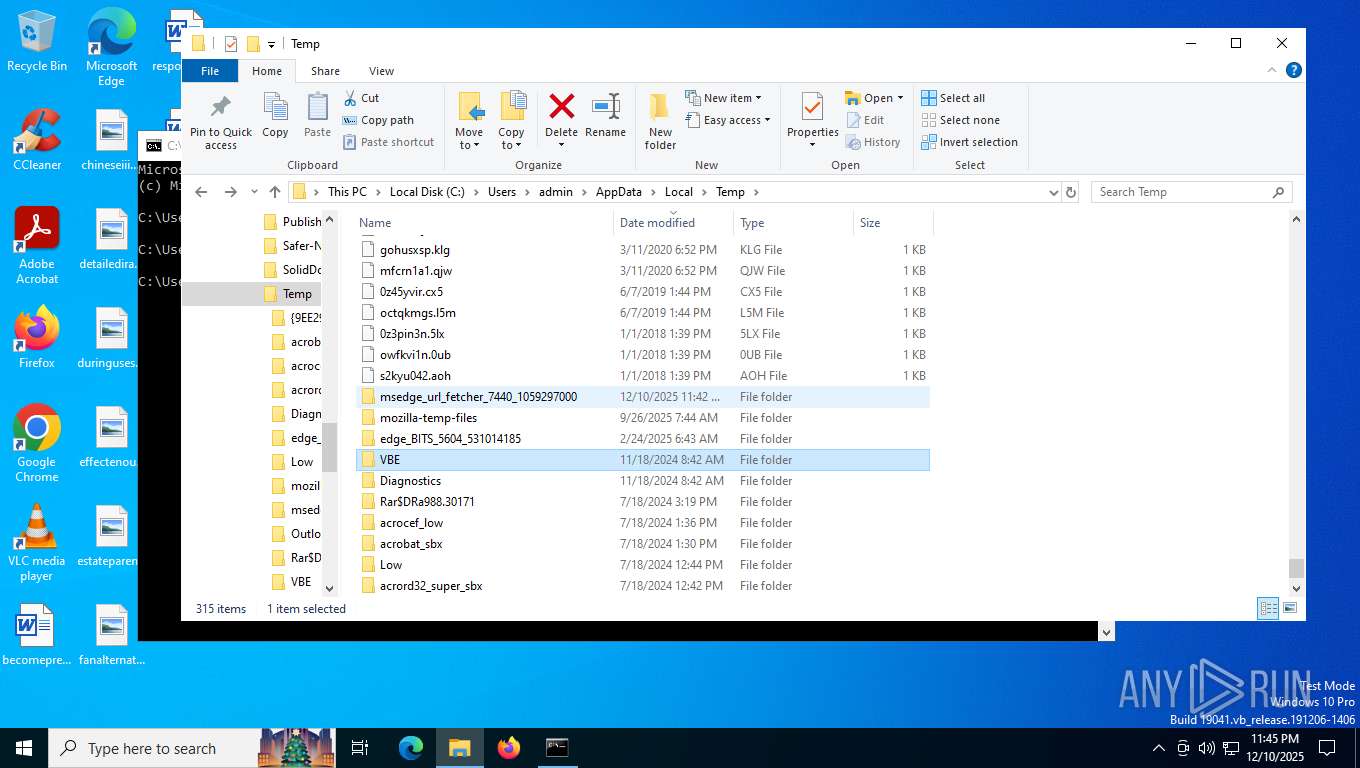Open CCleaner desktop shortcut
This screenshot has height=768, width=1360.
[37, 140]
